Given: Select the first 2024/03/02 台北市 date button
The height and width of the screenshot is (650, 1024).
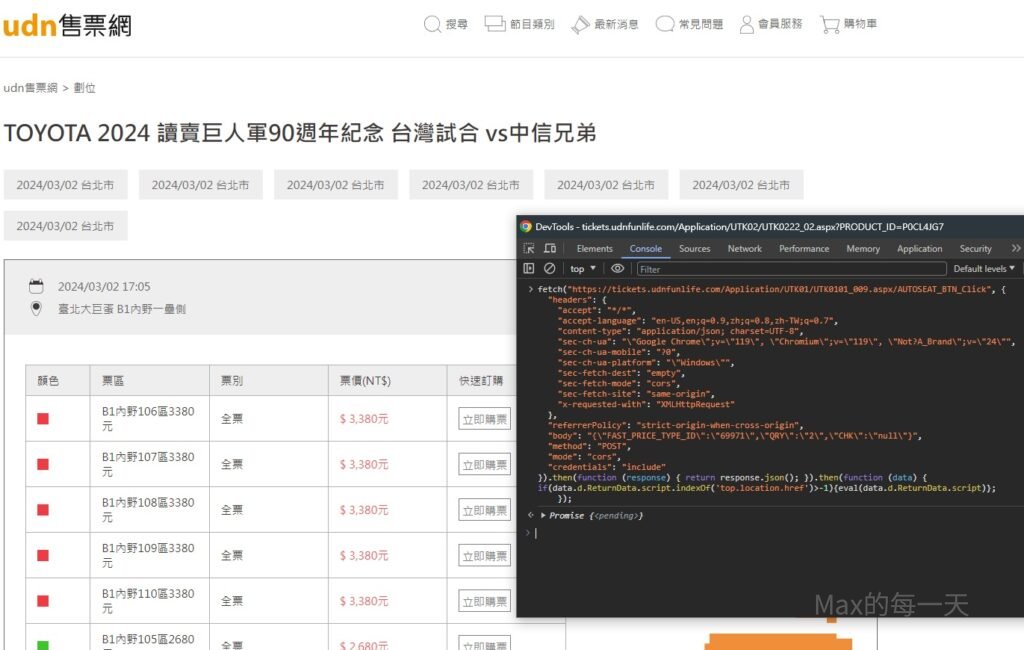Looking at the screenshot, I should coord(65,185).
